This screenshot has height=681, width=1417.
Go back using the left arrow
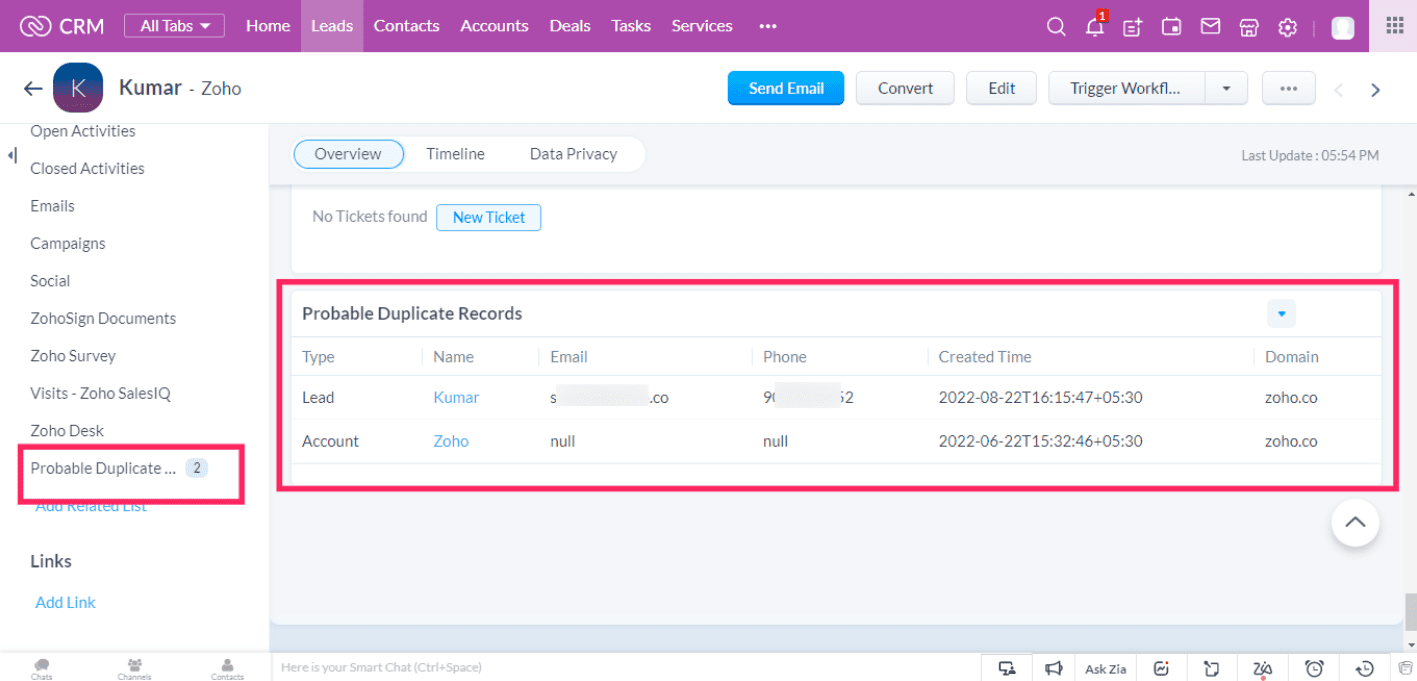point(33,89)
